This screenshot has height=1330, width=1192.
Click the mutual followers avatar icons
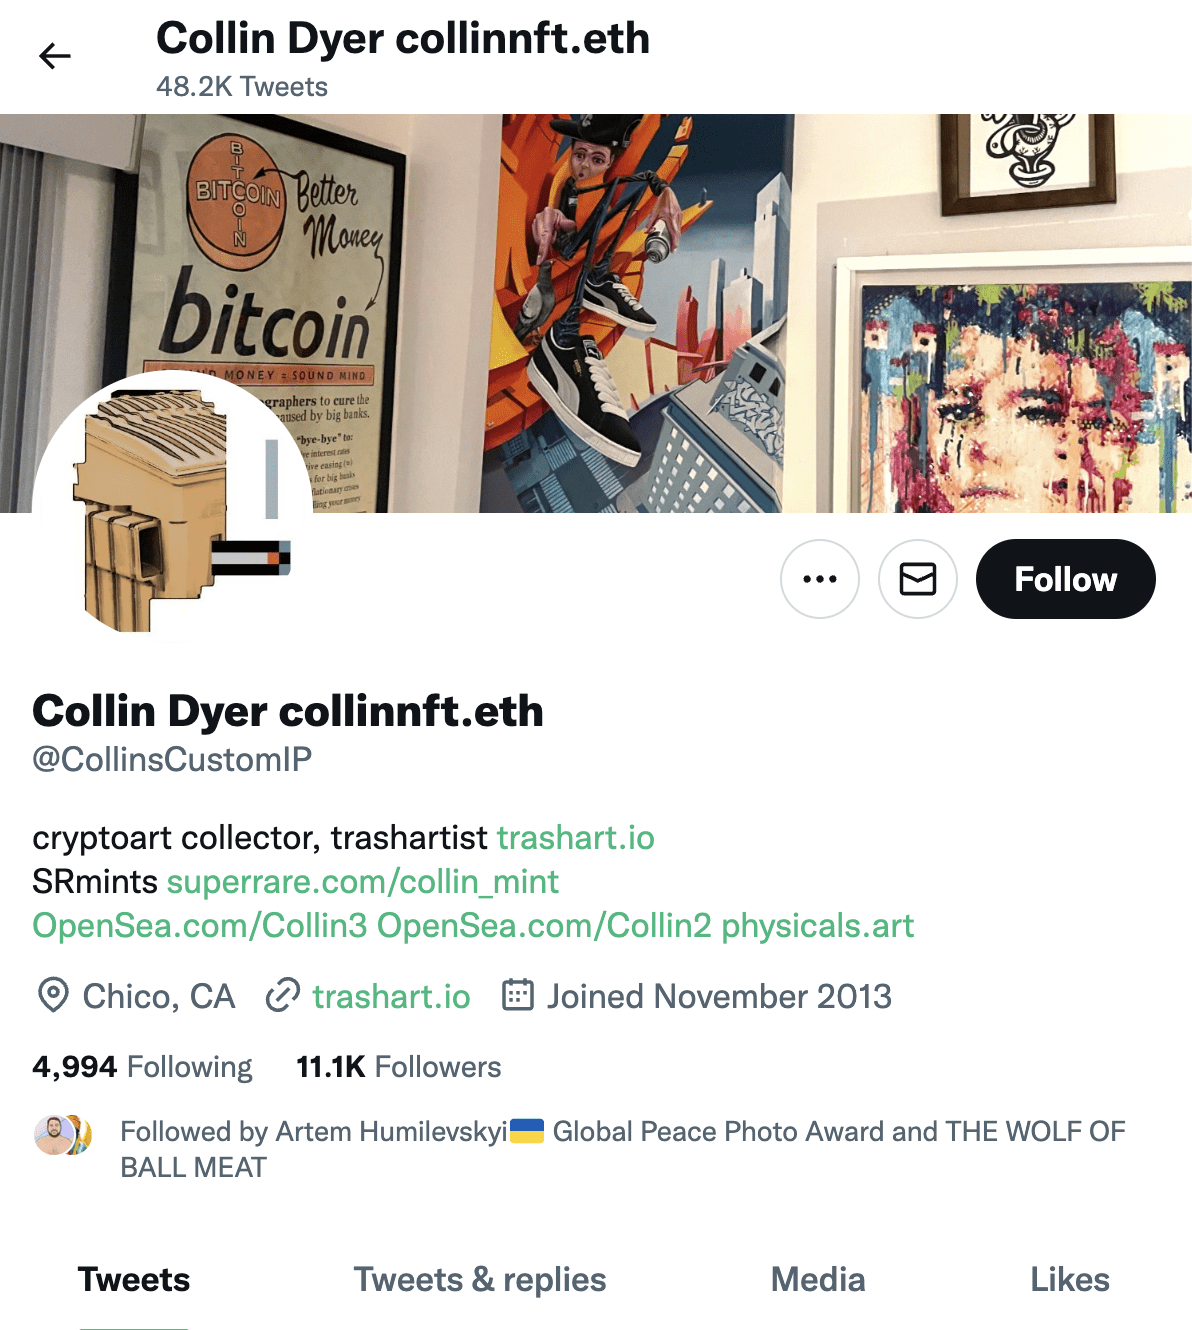click(63, 1135)
